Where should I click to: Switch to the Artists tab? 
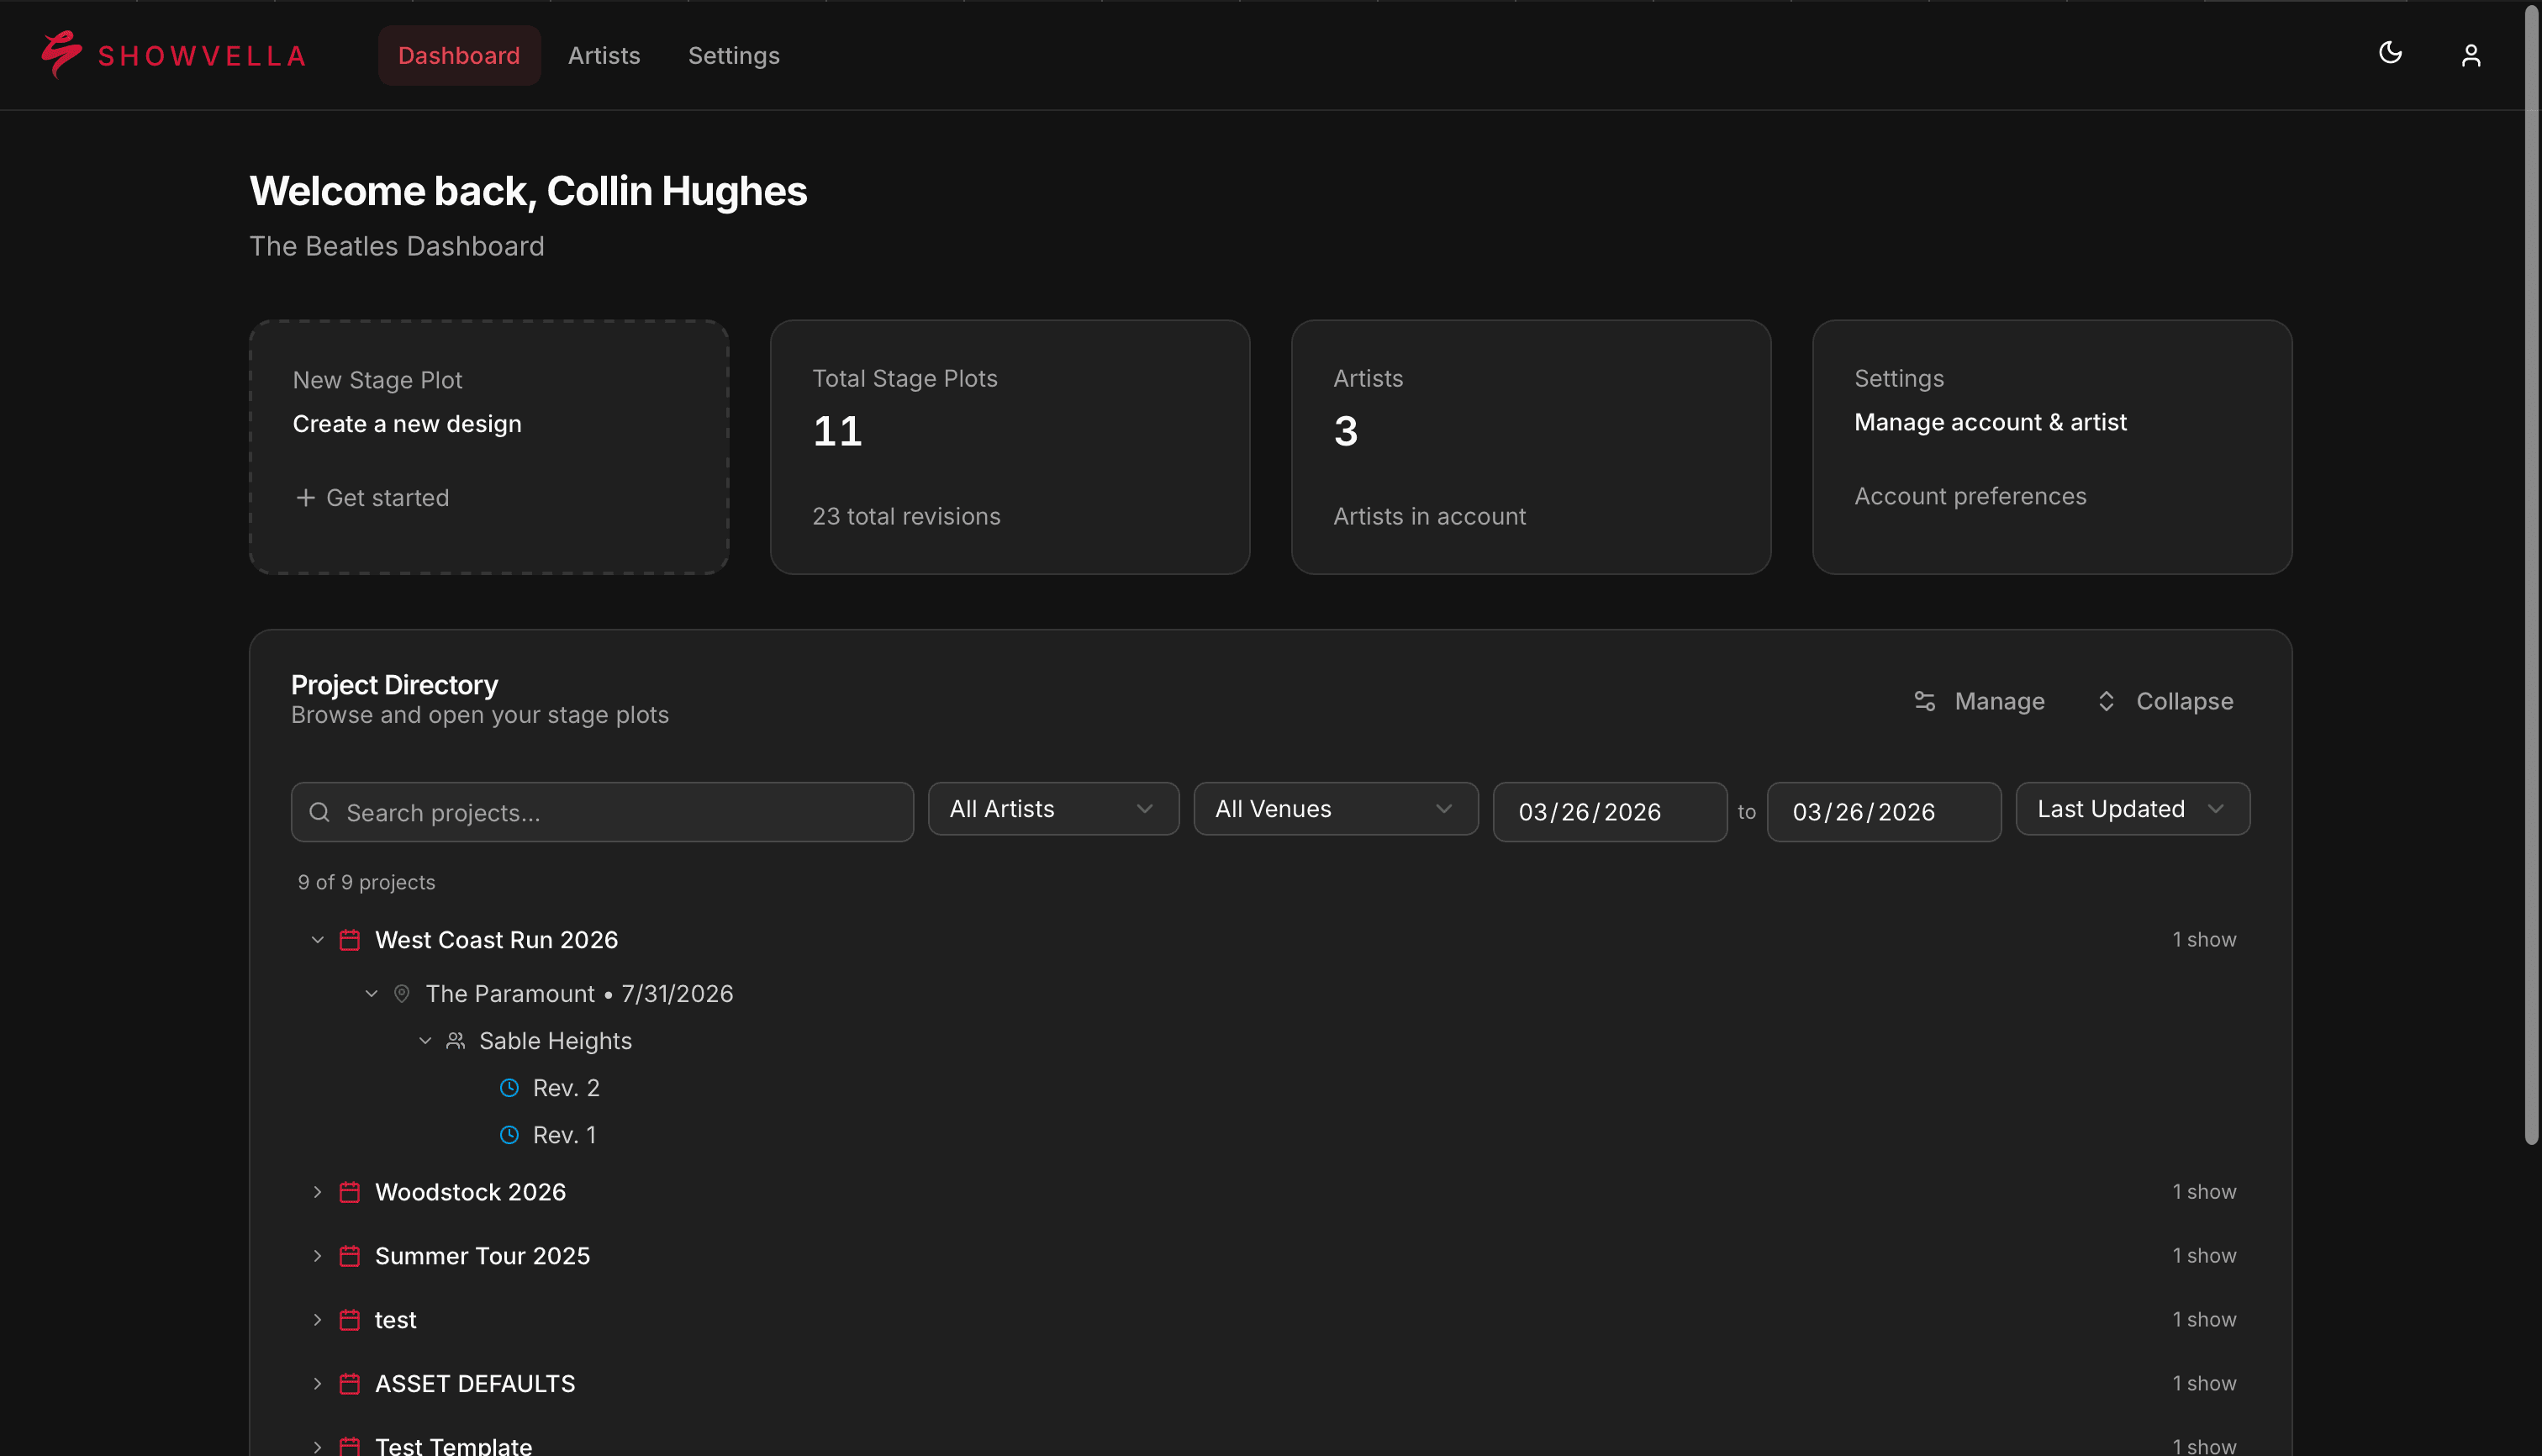click(604, 55)
